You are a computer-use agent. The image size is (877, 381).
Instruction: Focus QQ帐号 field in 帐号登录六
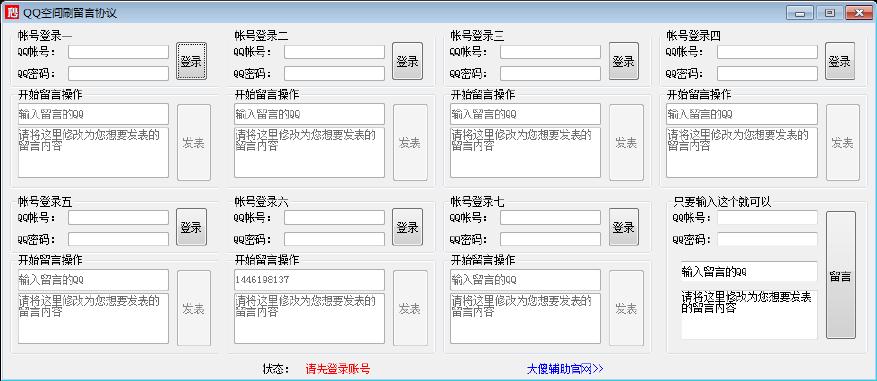pyautogui.click(x=334, y=218)
